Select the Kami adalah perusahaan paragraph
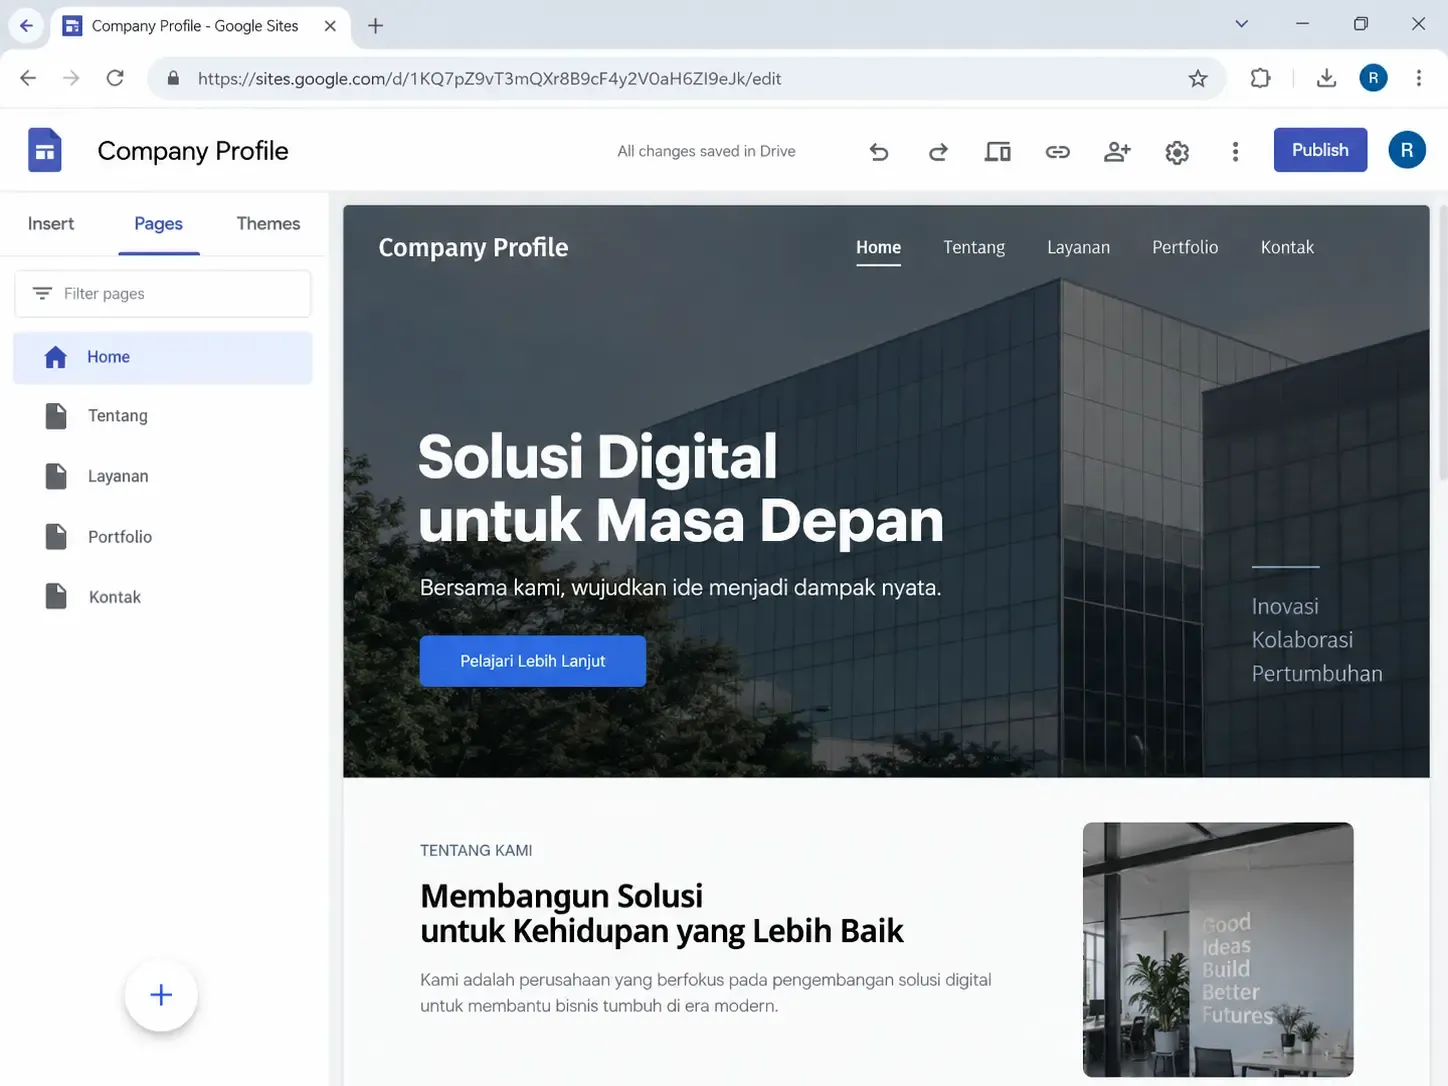This screenshot has height=1086, width=1448. coord(706,993)
